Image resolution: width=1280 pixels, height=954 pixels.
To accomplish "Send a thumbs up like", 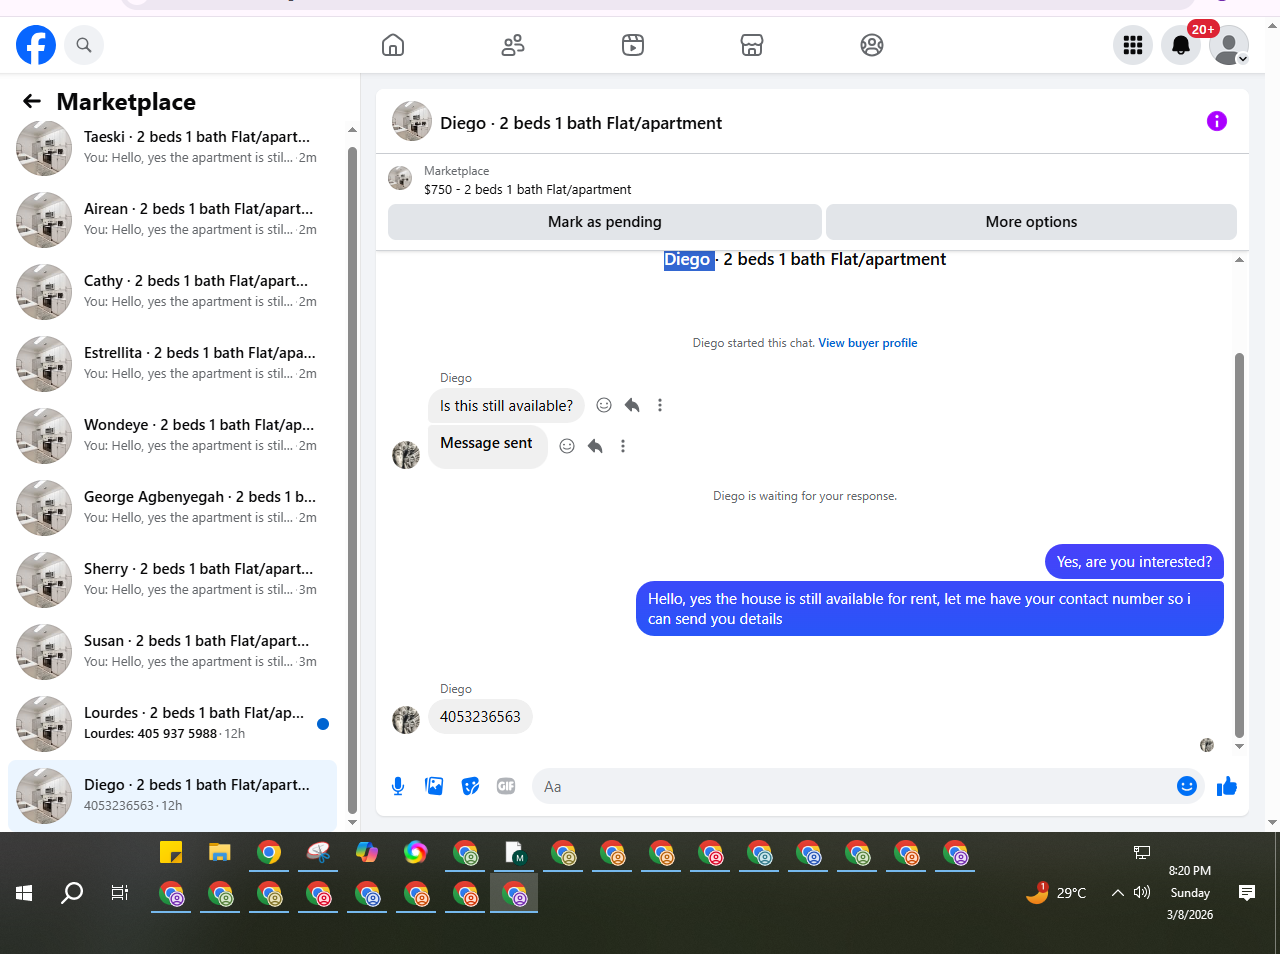I will [1227, 786].
